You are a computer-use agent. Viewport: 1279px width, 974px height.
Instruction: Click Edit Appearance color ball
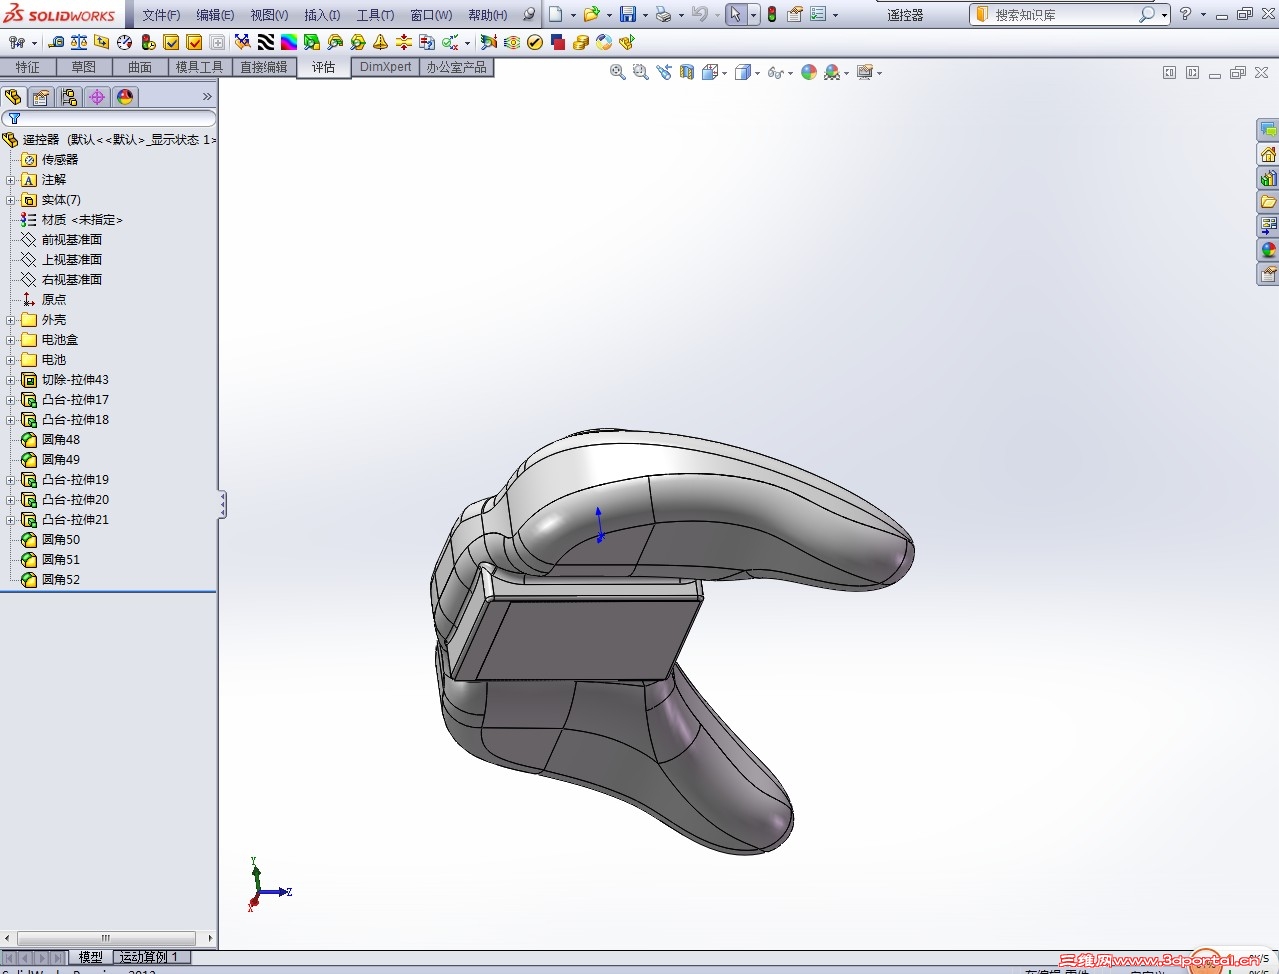[809, 72]
